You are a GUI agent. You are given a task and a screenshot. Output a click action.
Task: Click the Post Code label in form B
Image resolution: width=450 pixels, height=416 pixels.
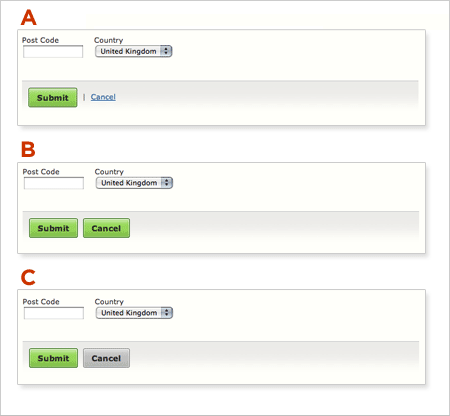point(41,172)
